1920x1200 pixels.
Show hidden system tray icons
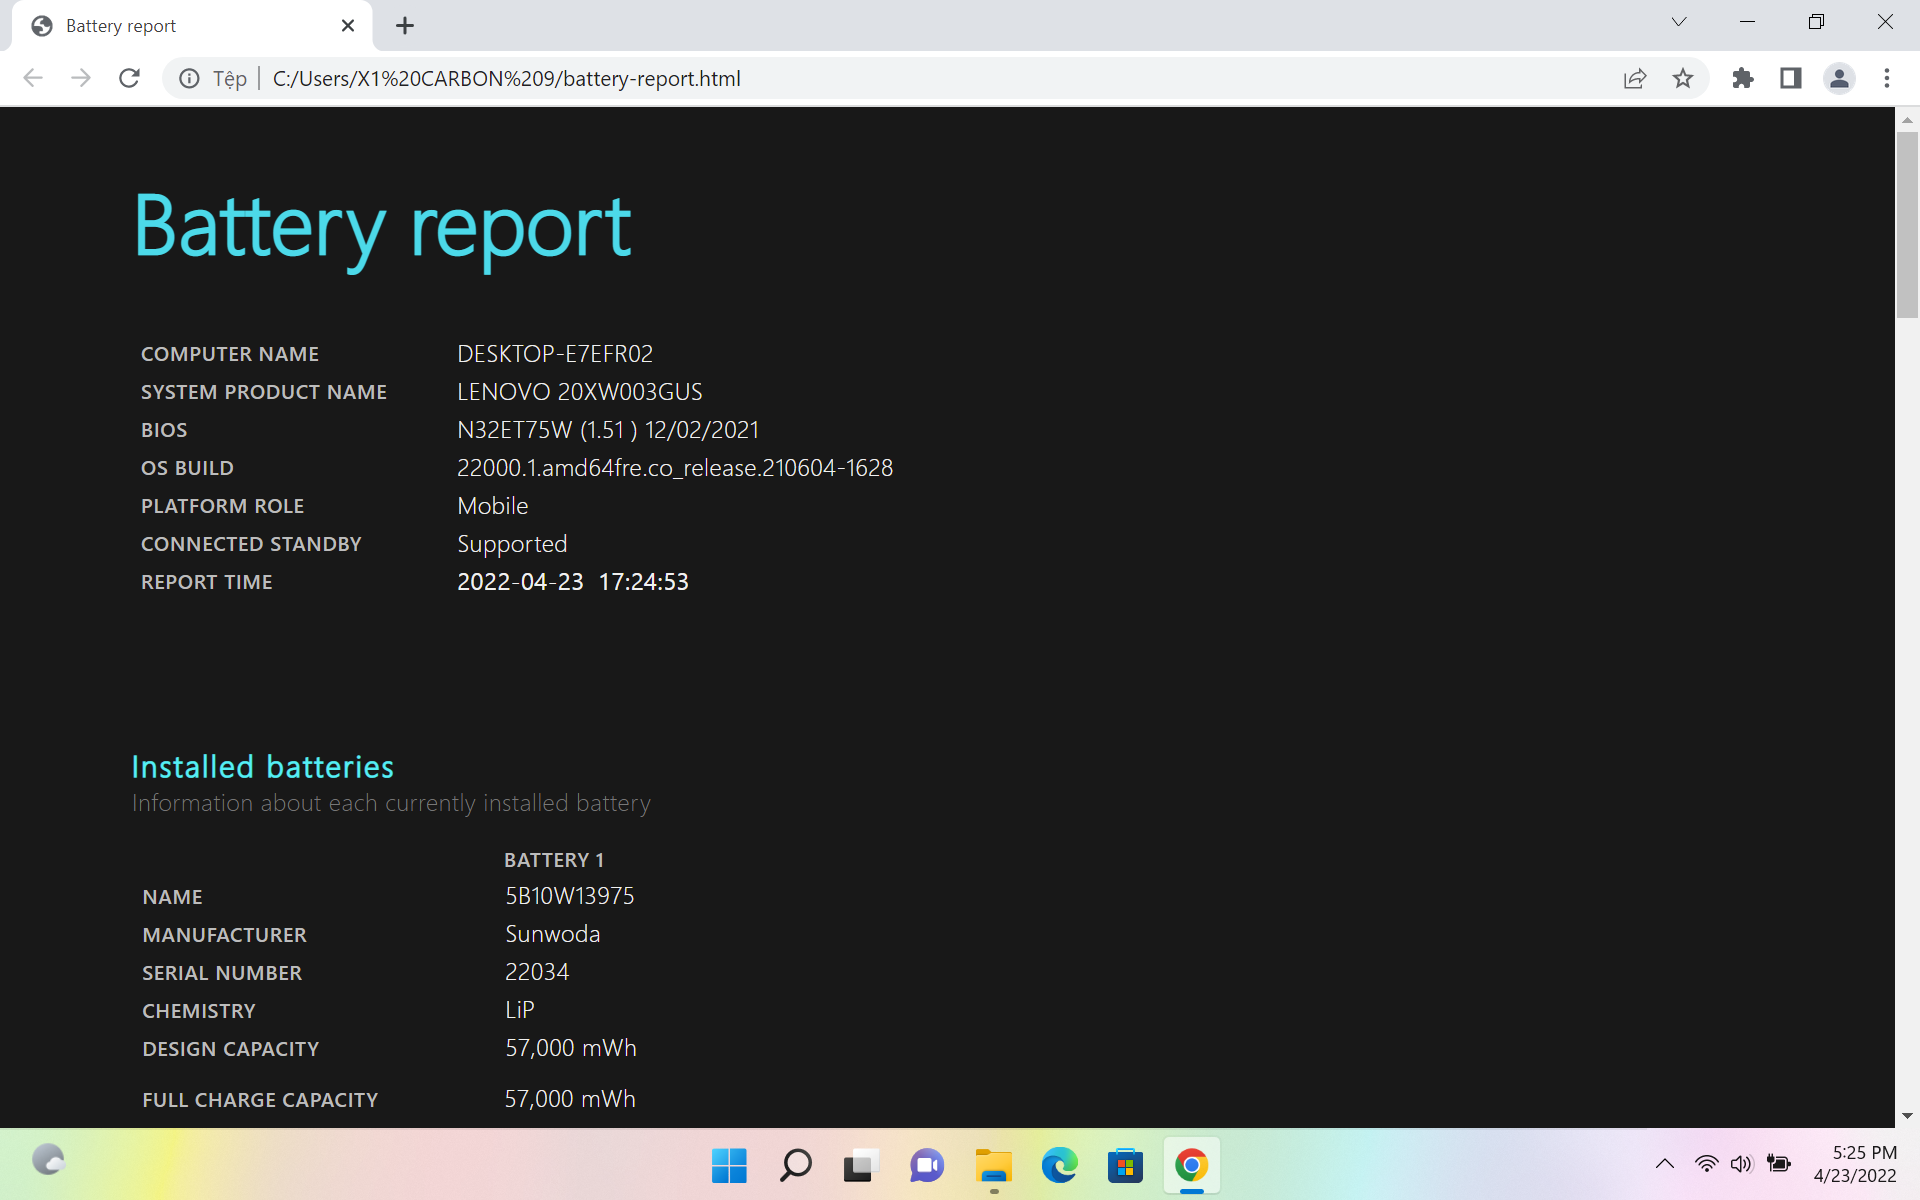pyautogui.click(x=1665, y=1163)
